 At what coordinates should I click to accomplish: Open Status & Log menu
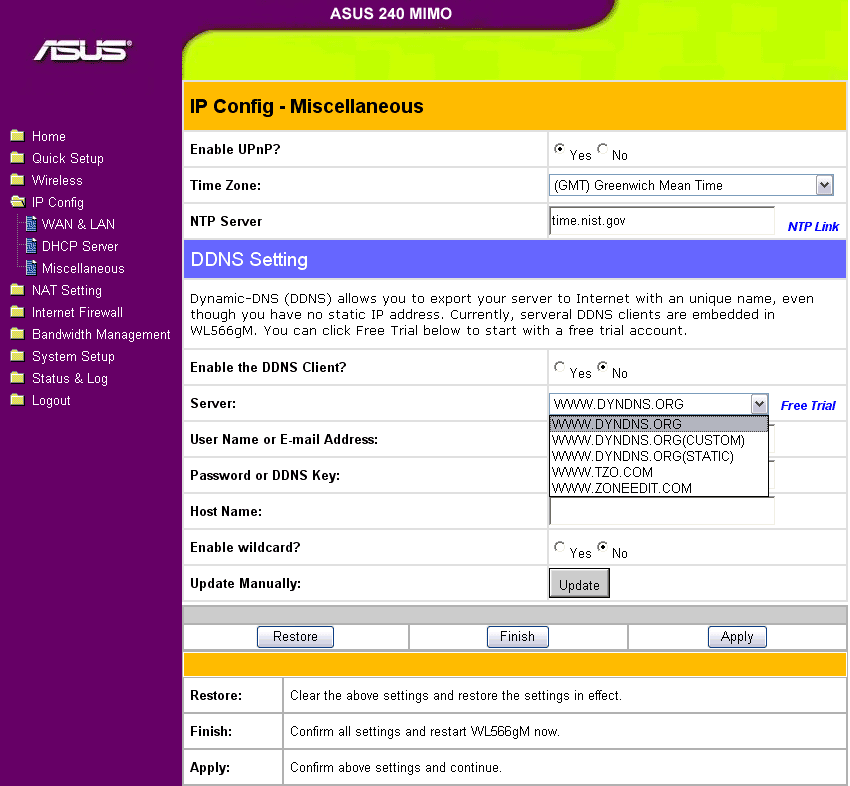[70, 378]
